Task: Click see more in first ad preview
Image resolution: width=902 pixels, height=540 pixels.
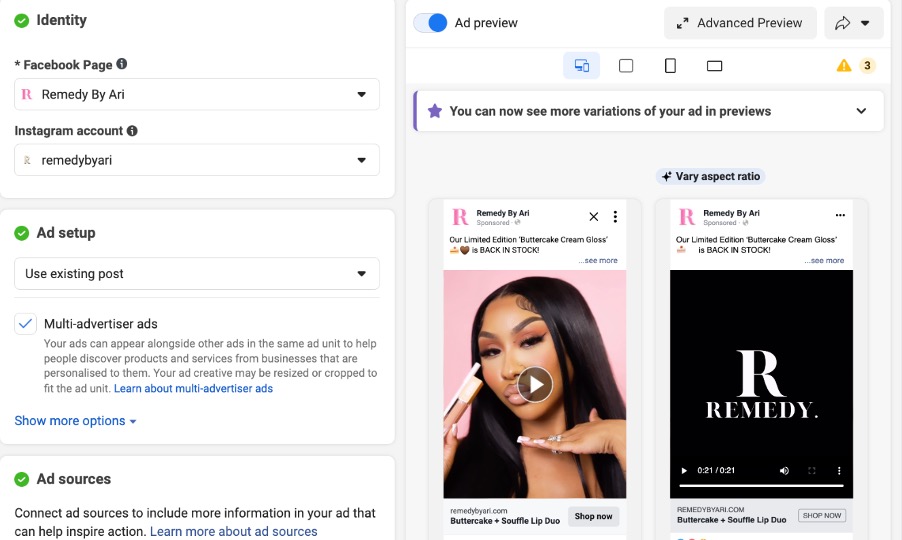Action: click(598, 261)
